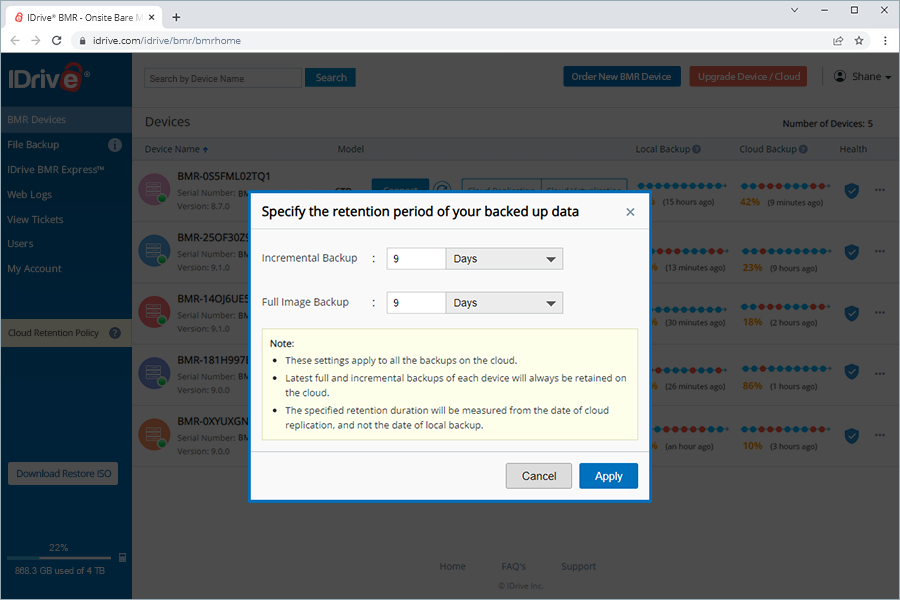
Task: Open Chrome three-dot menu
Action: point(885,41)
